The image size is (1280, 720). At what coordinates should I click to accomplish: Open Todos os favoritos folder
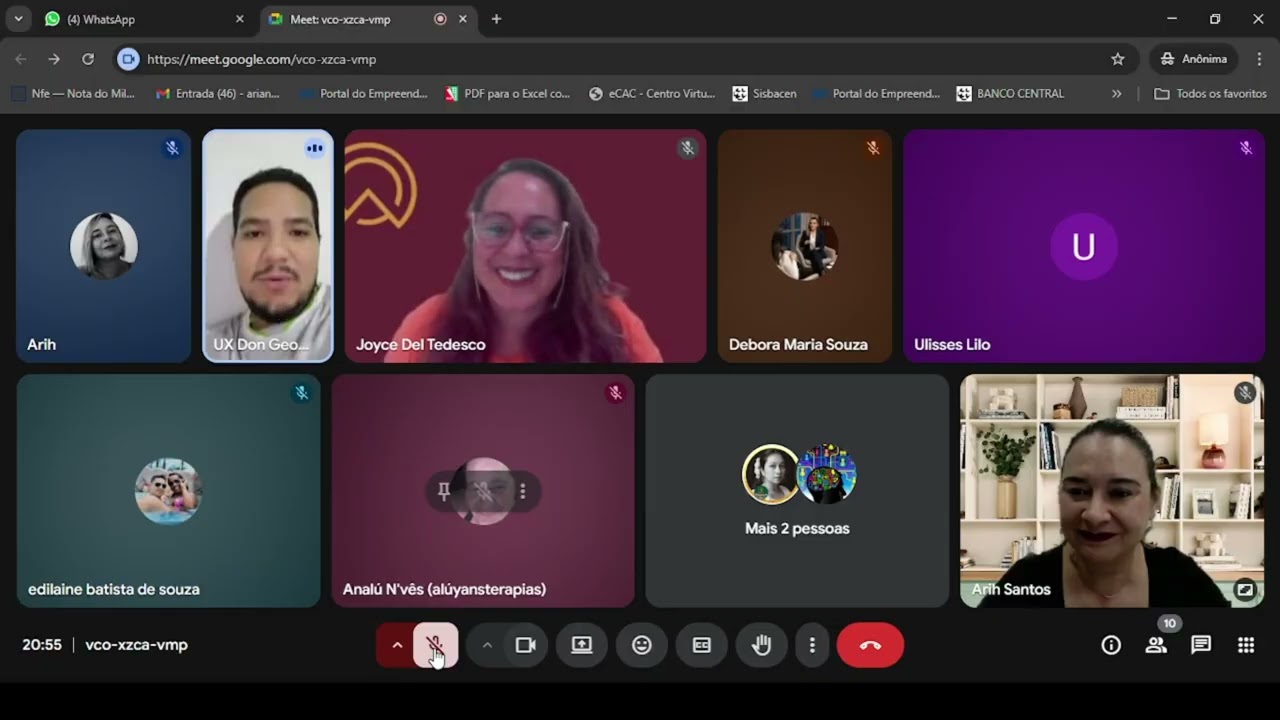click(1210, 93)
